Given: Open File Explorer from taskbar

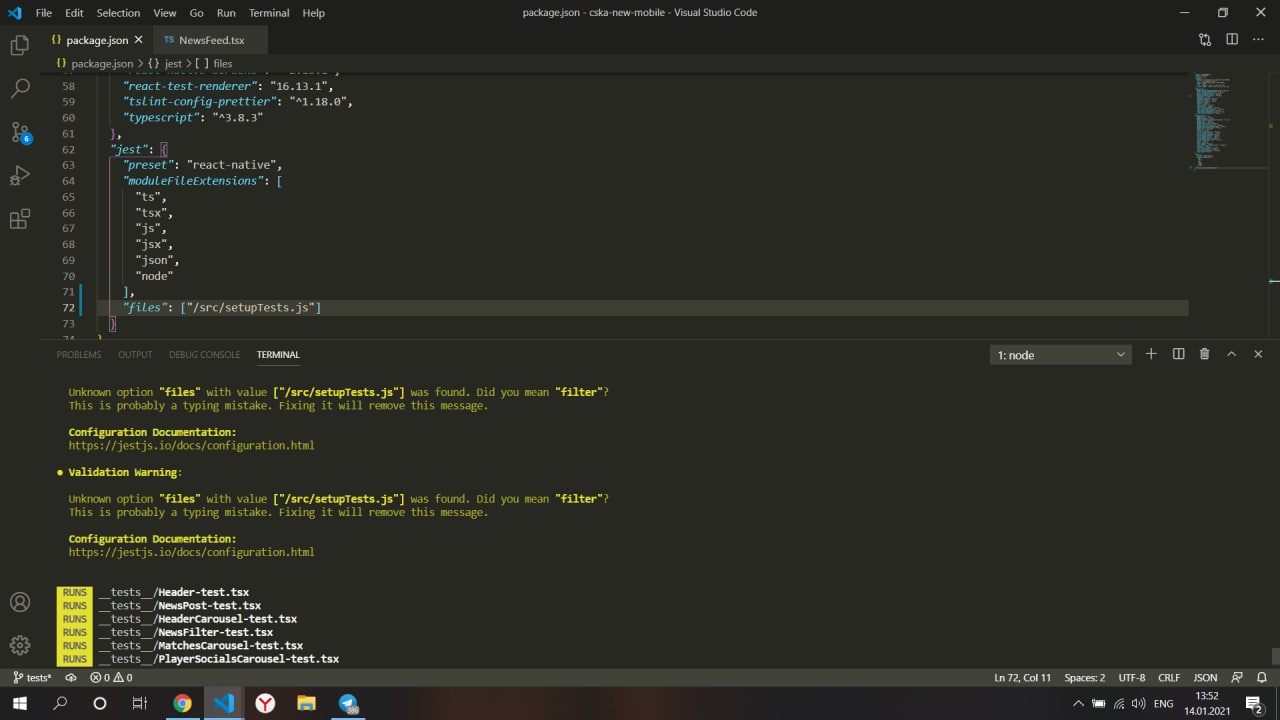Looking at the screenshot, I should pos(306,703).
